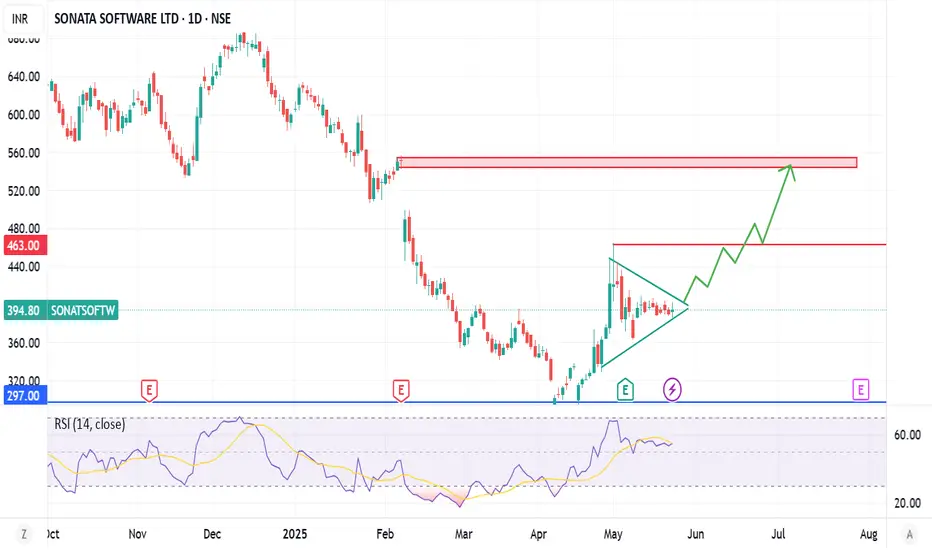Click the 600.00 price axis value
The height and width of the screenshot is (550, 932).
click(x=24, y=115)
